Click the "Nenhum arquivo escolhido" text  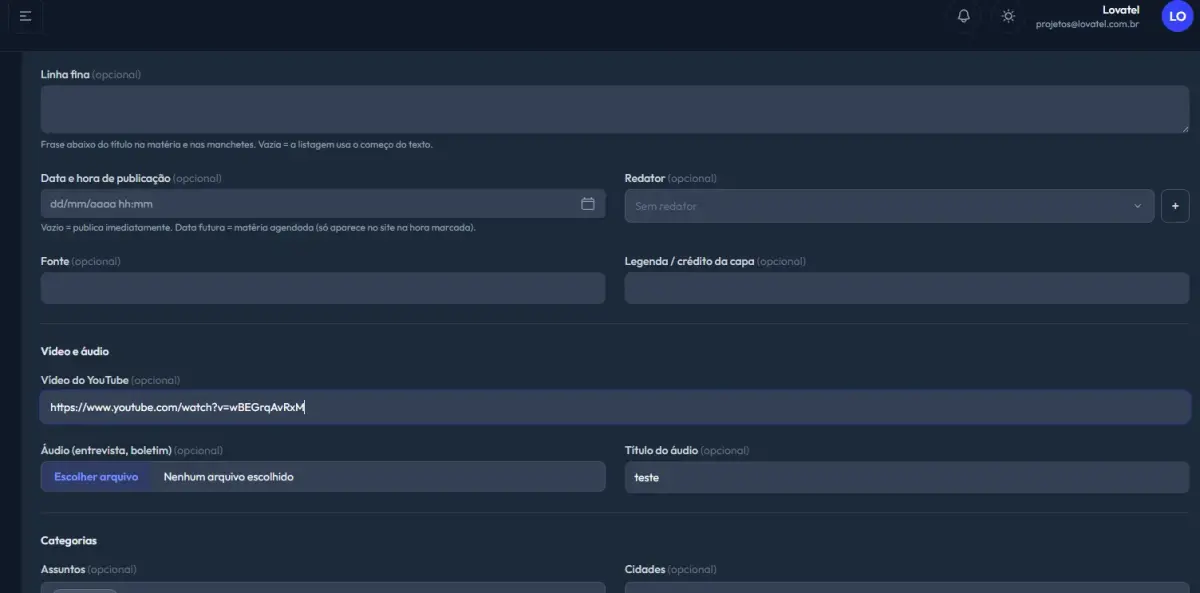pos(229,477)
